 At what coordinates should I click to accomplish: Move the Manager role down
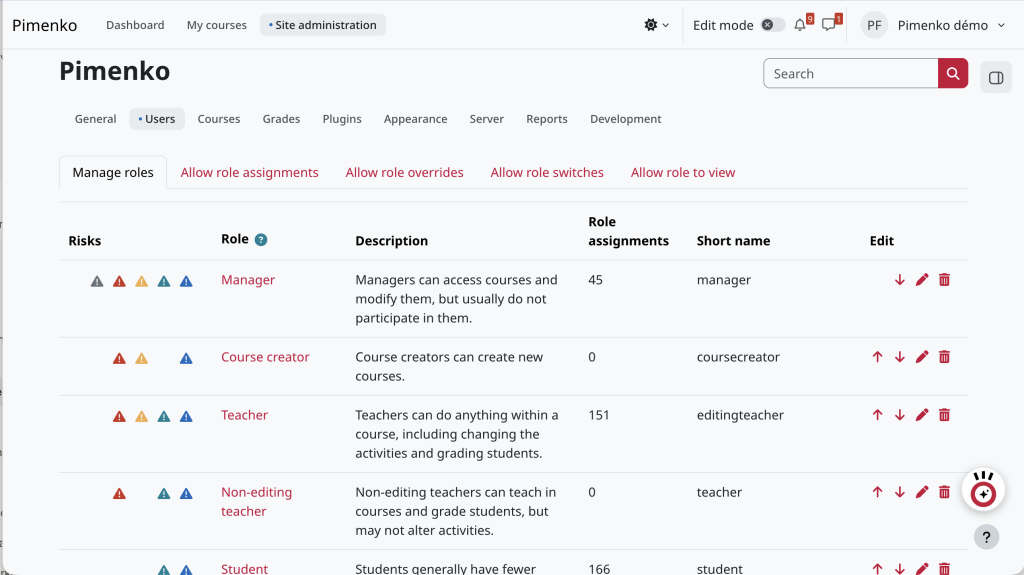899,280
